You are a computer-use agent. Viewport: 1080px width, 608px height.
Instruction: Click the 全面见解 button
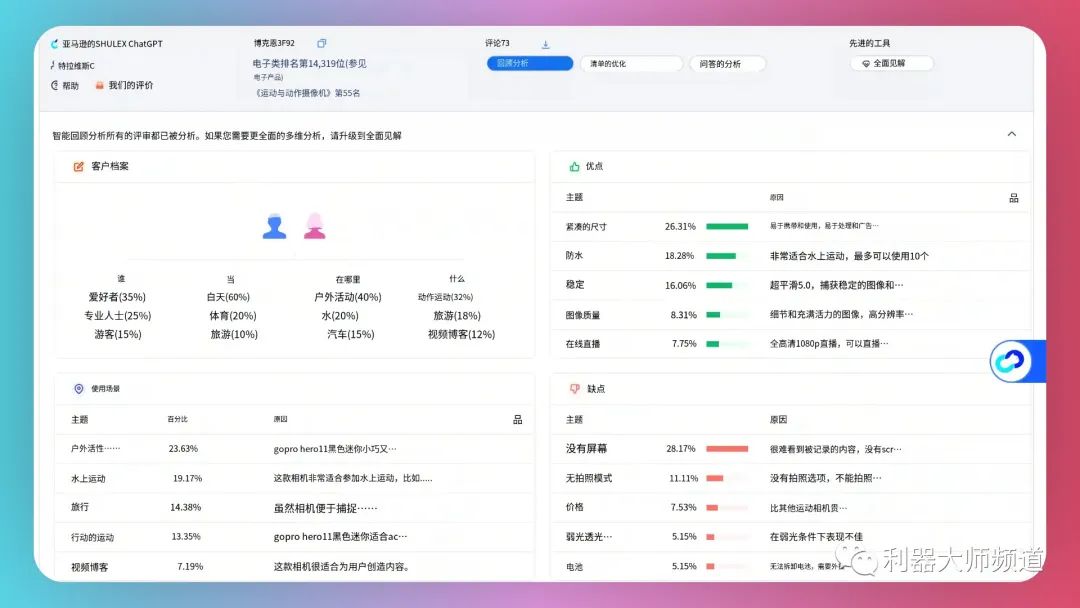(x=891, y=64)
